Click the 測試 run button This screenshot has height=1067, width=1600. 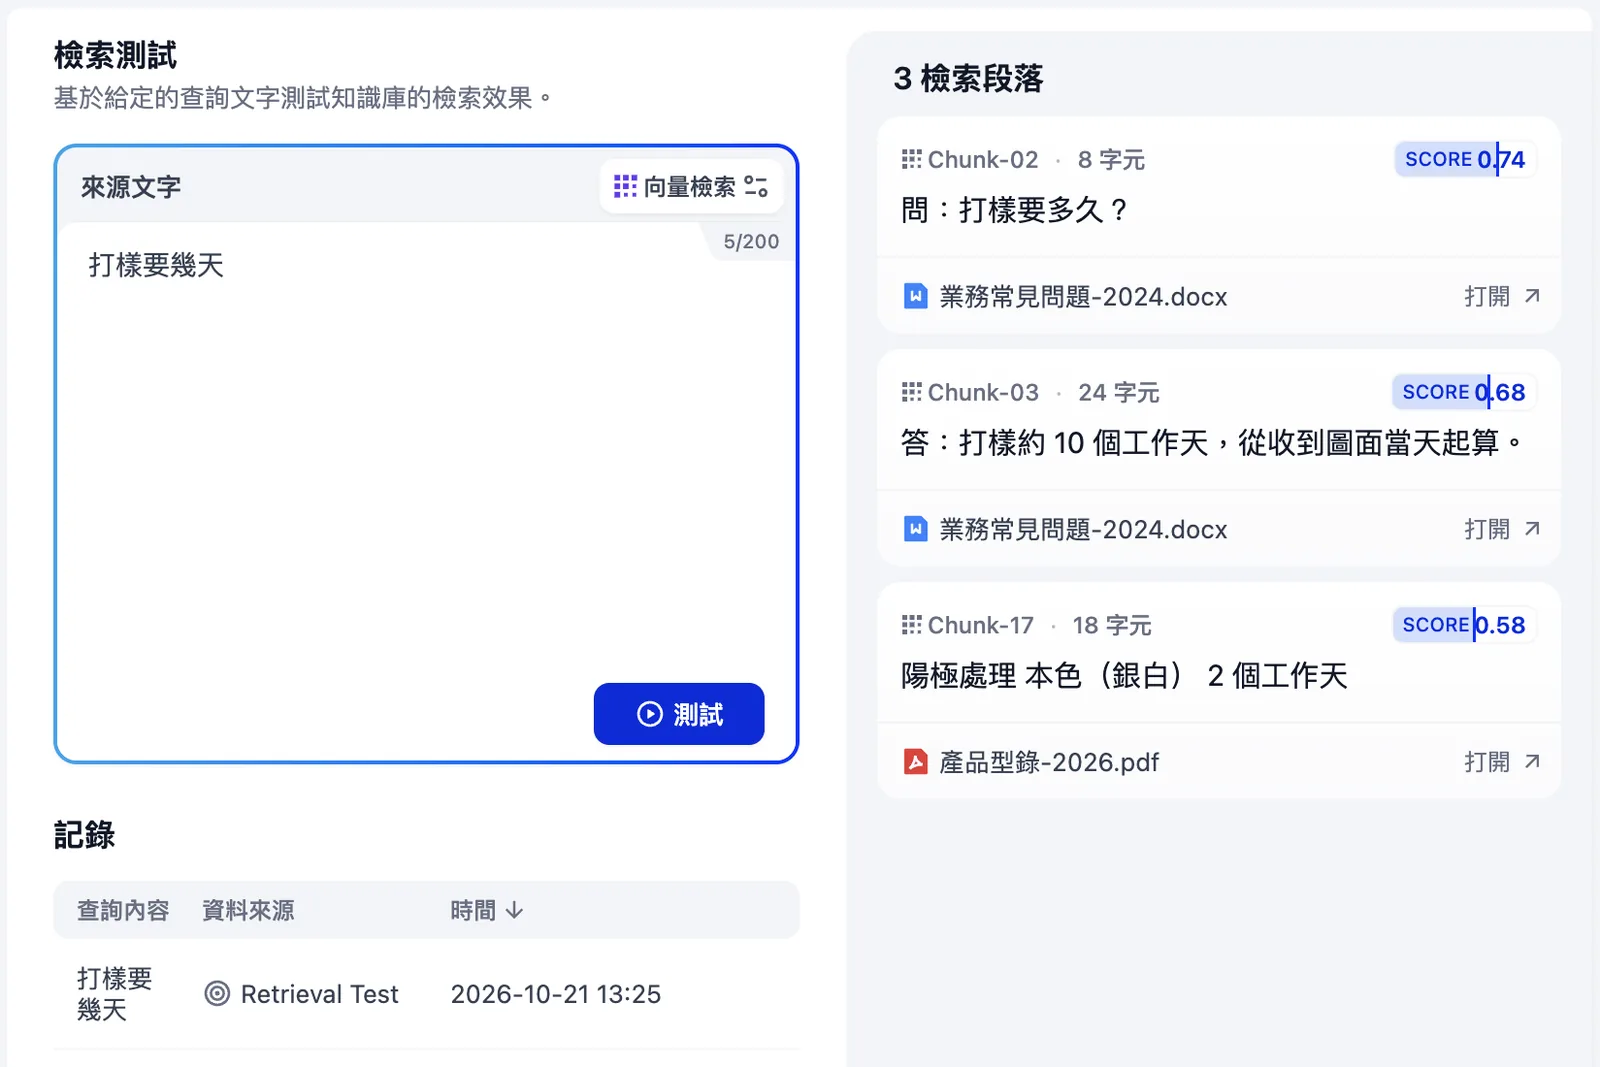679,714
